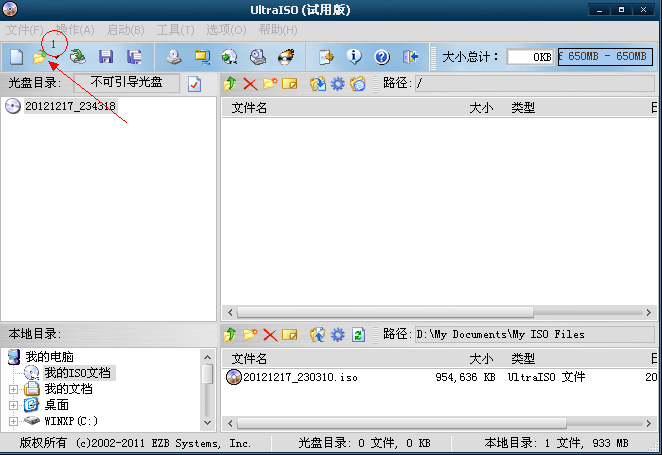Click the notepad-with-gear icon in main toolbar
Screen dimensions: 662x455
[x=326, y=57]
